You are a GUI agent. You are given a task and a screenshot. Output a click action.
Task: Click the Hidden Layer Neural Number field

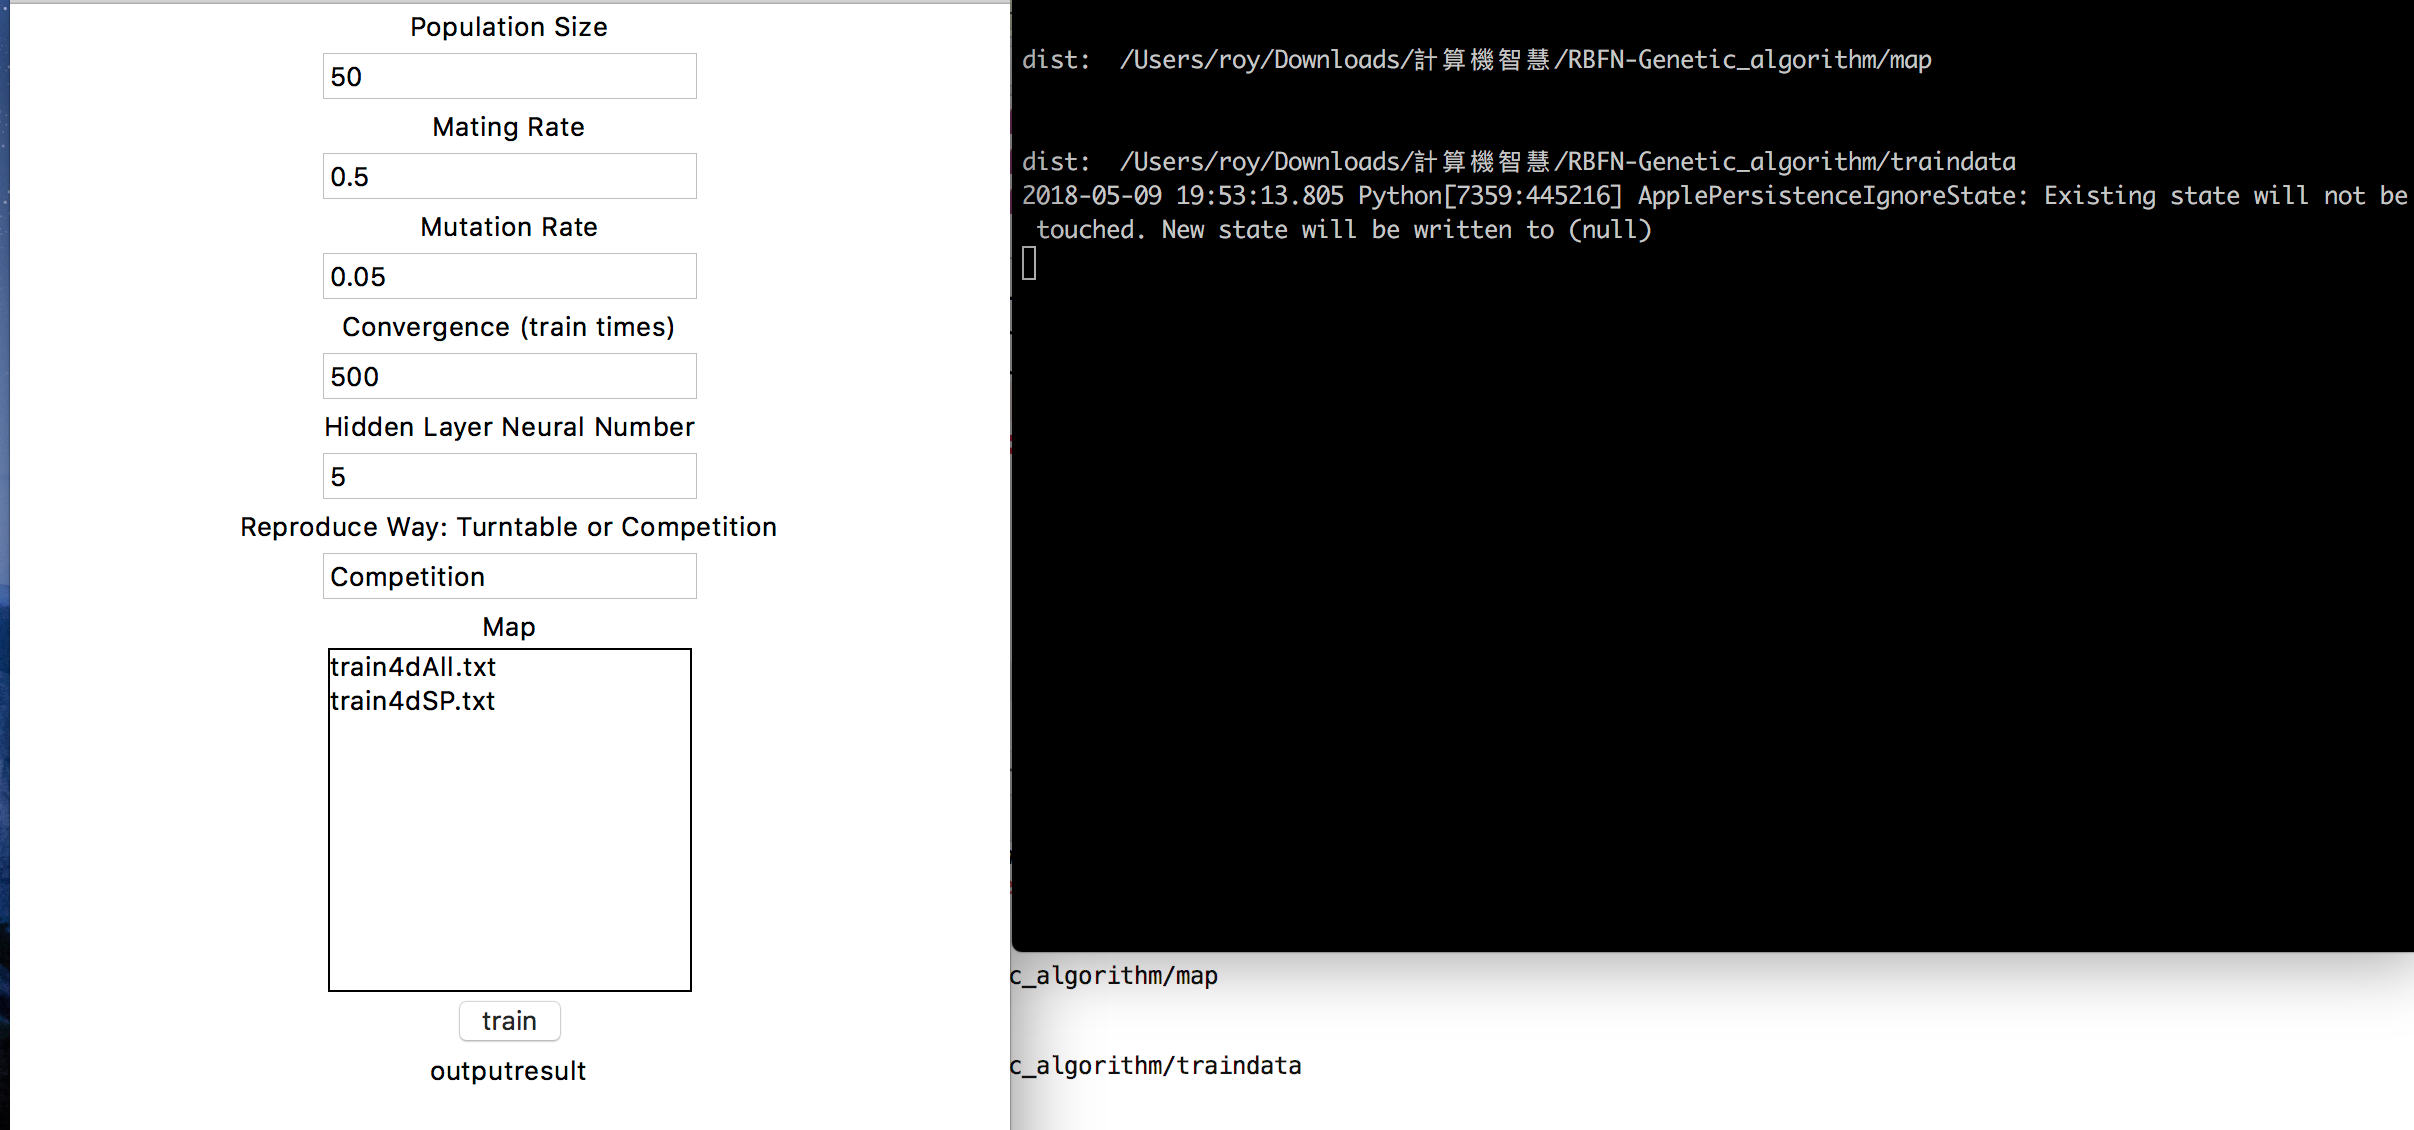(x=509, y=476)
